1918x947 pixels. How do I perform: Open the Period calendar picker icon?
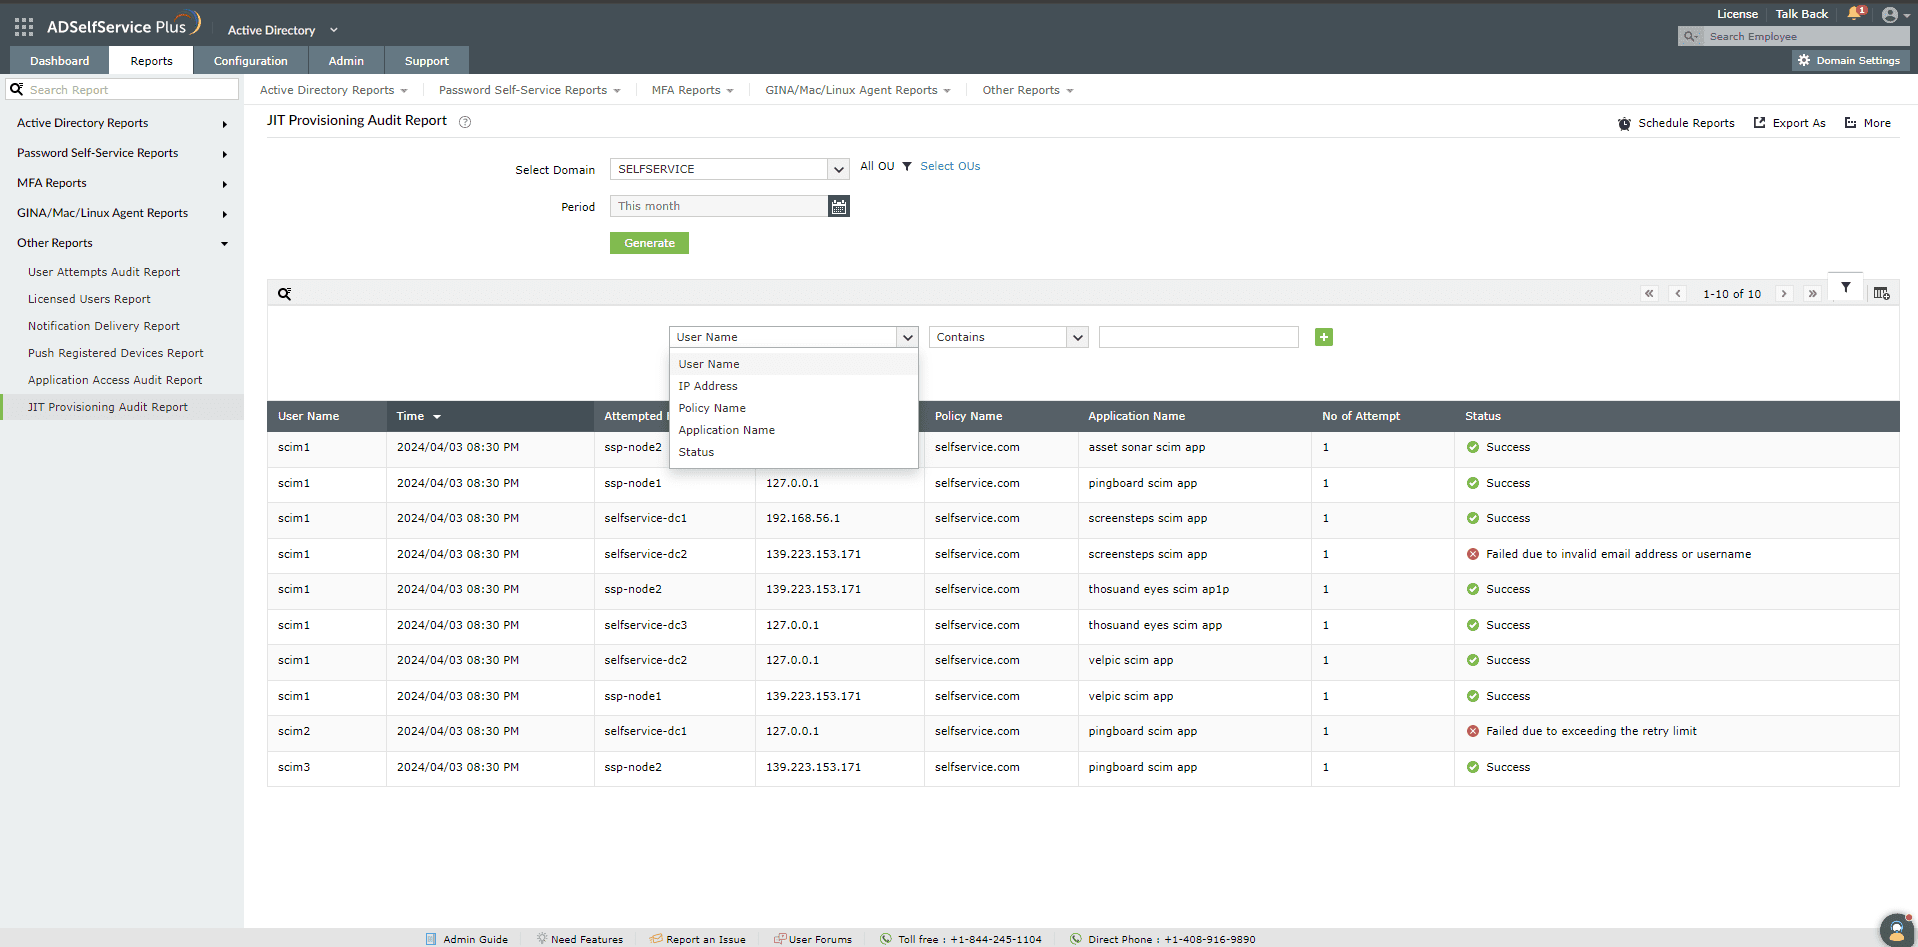[x=839, y=206]
